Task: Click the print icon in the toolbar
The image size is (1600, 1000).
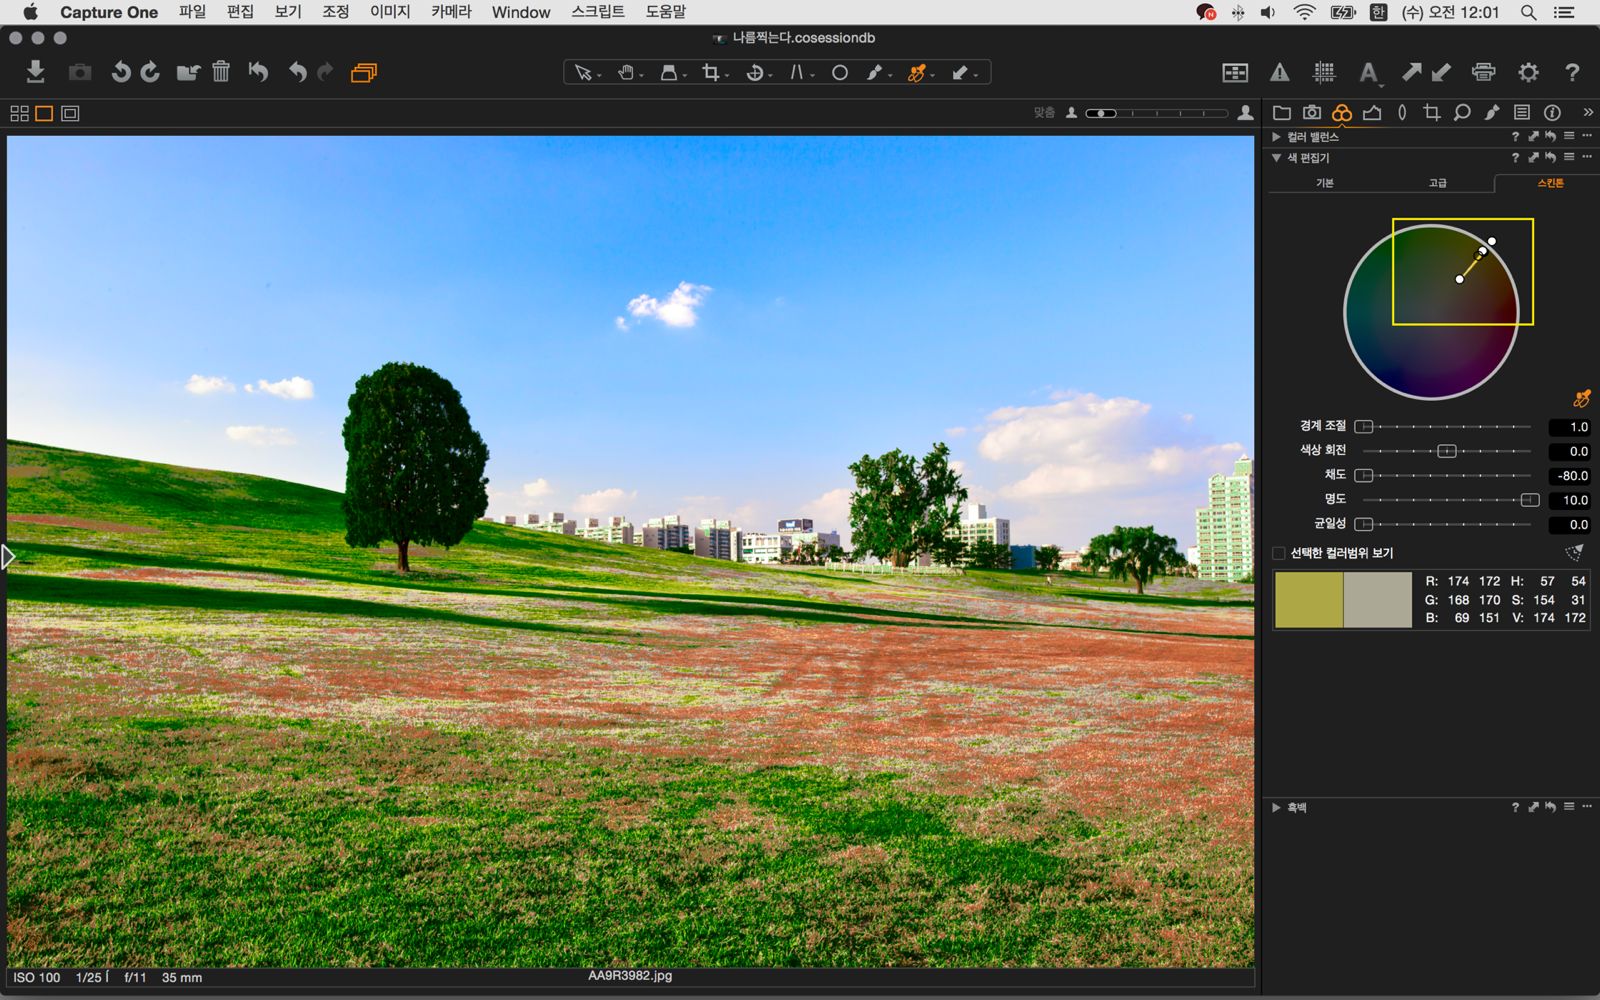Action: [x=1483, y=72]
